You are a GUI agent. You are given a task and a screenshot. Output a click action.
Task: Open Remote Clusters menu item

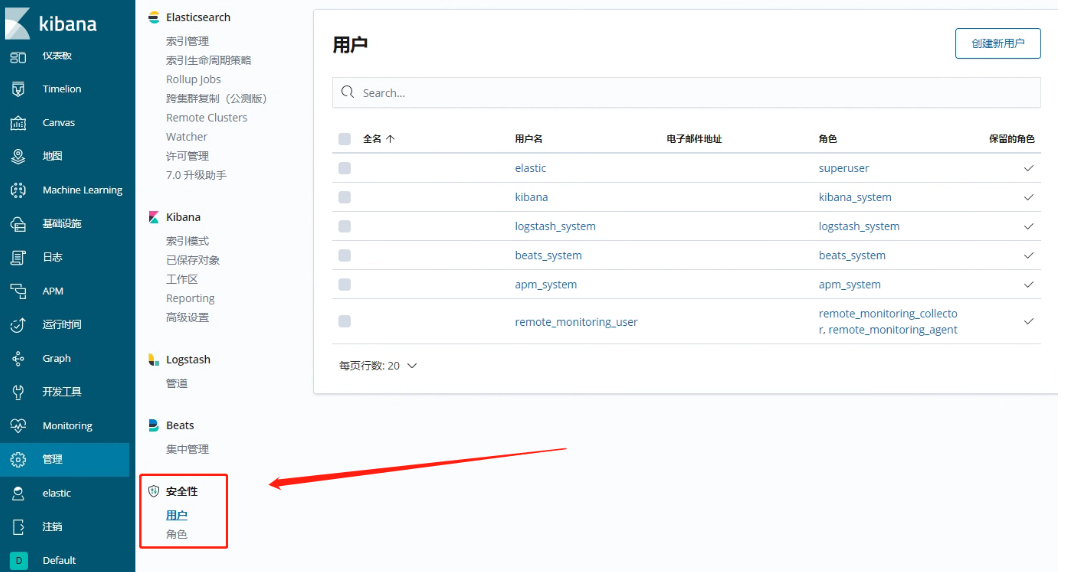coord(207,117)
